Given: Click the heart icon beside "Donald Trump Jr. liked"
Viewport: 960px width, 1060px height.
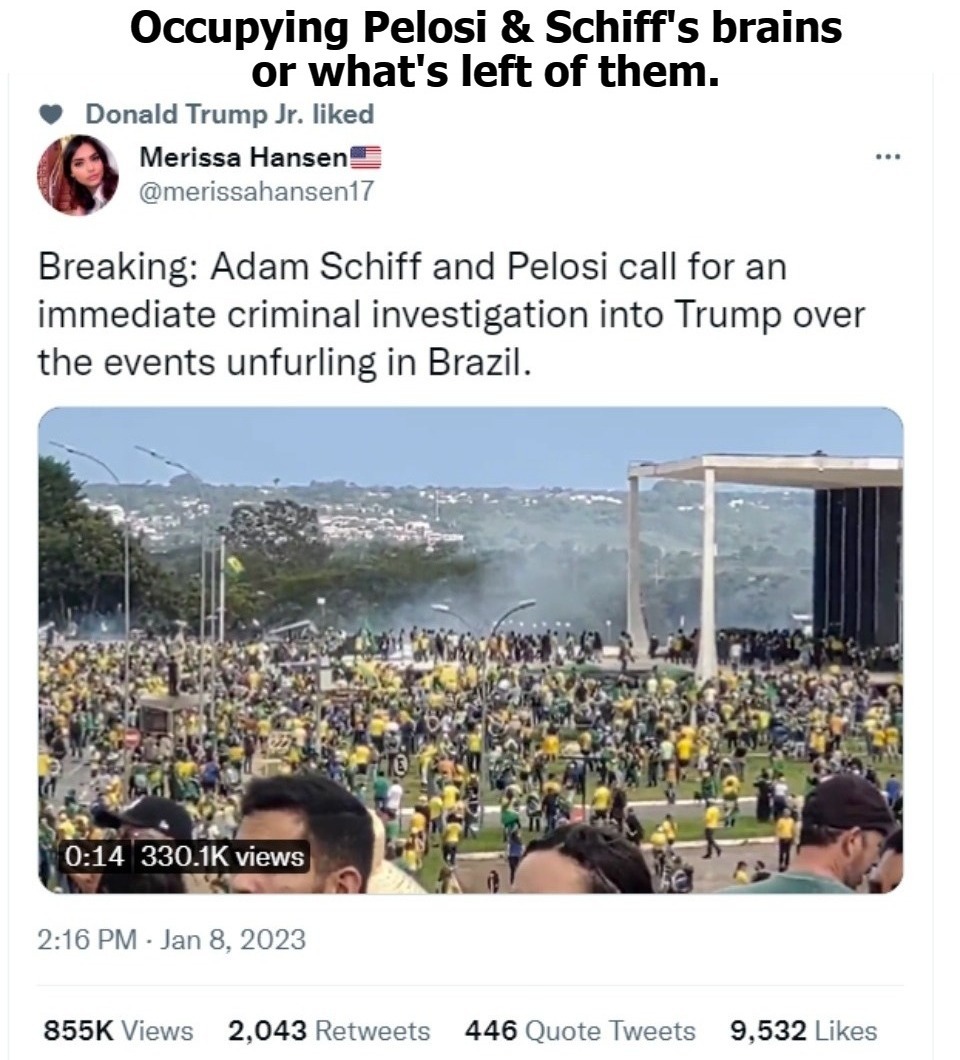Looking at the screenshot, I should tap(50, 113).
